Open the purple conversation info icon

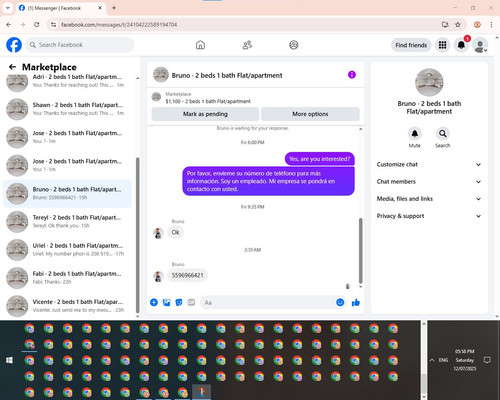coord(352,75)
